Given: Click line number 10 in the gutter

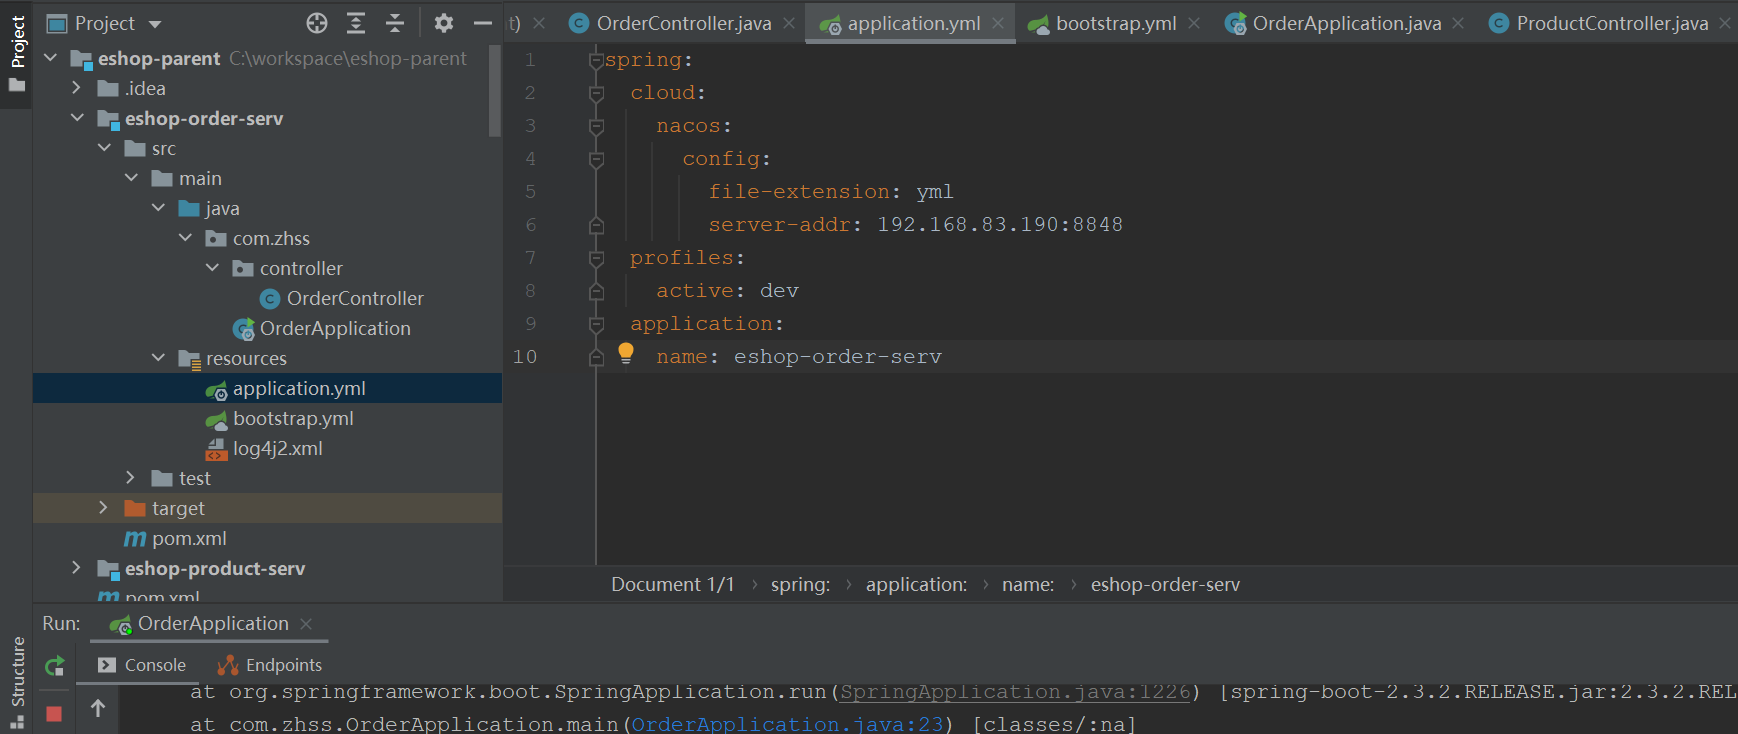Looking at the screenshot, I should (525, 357).
